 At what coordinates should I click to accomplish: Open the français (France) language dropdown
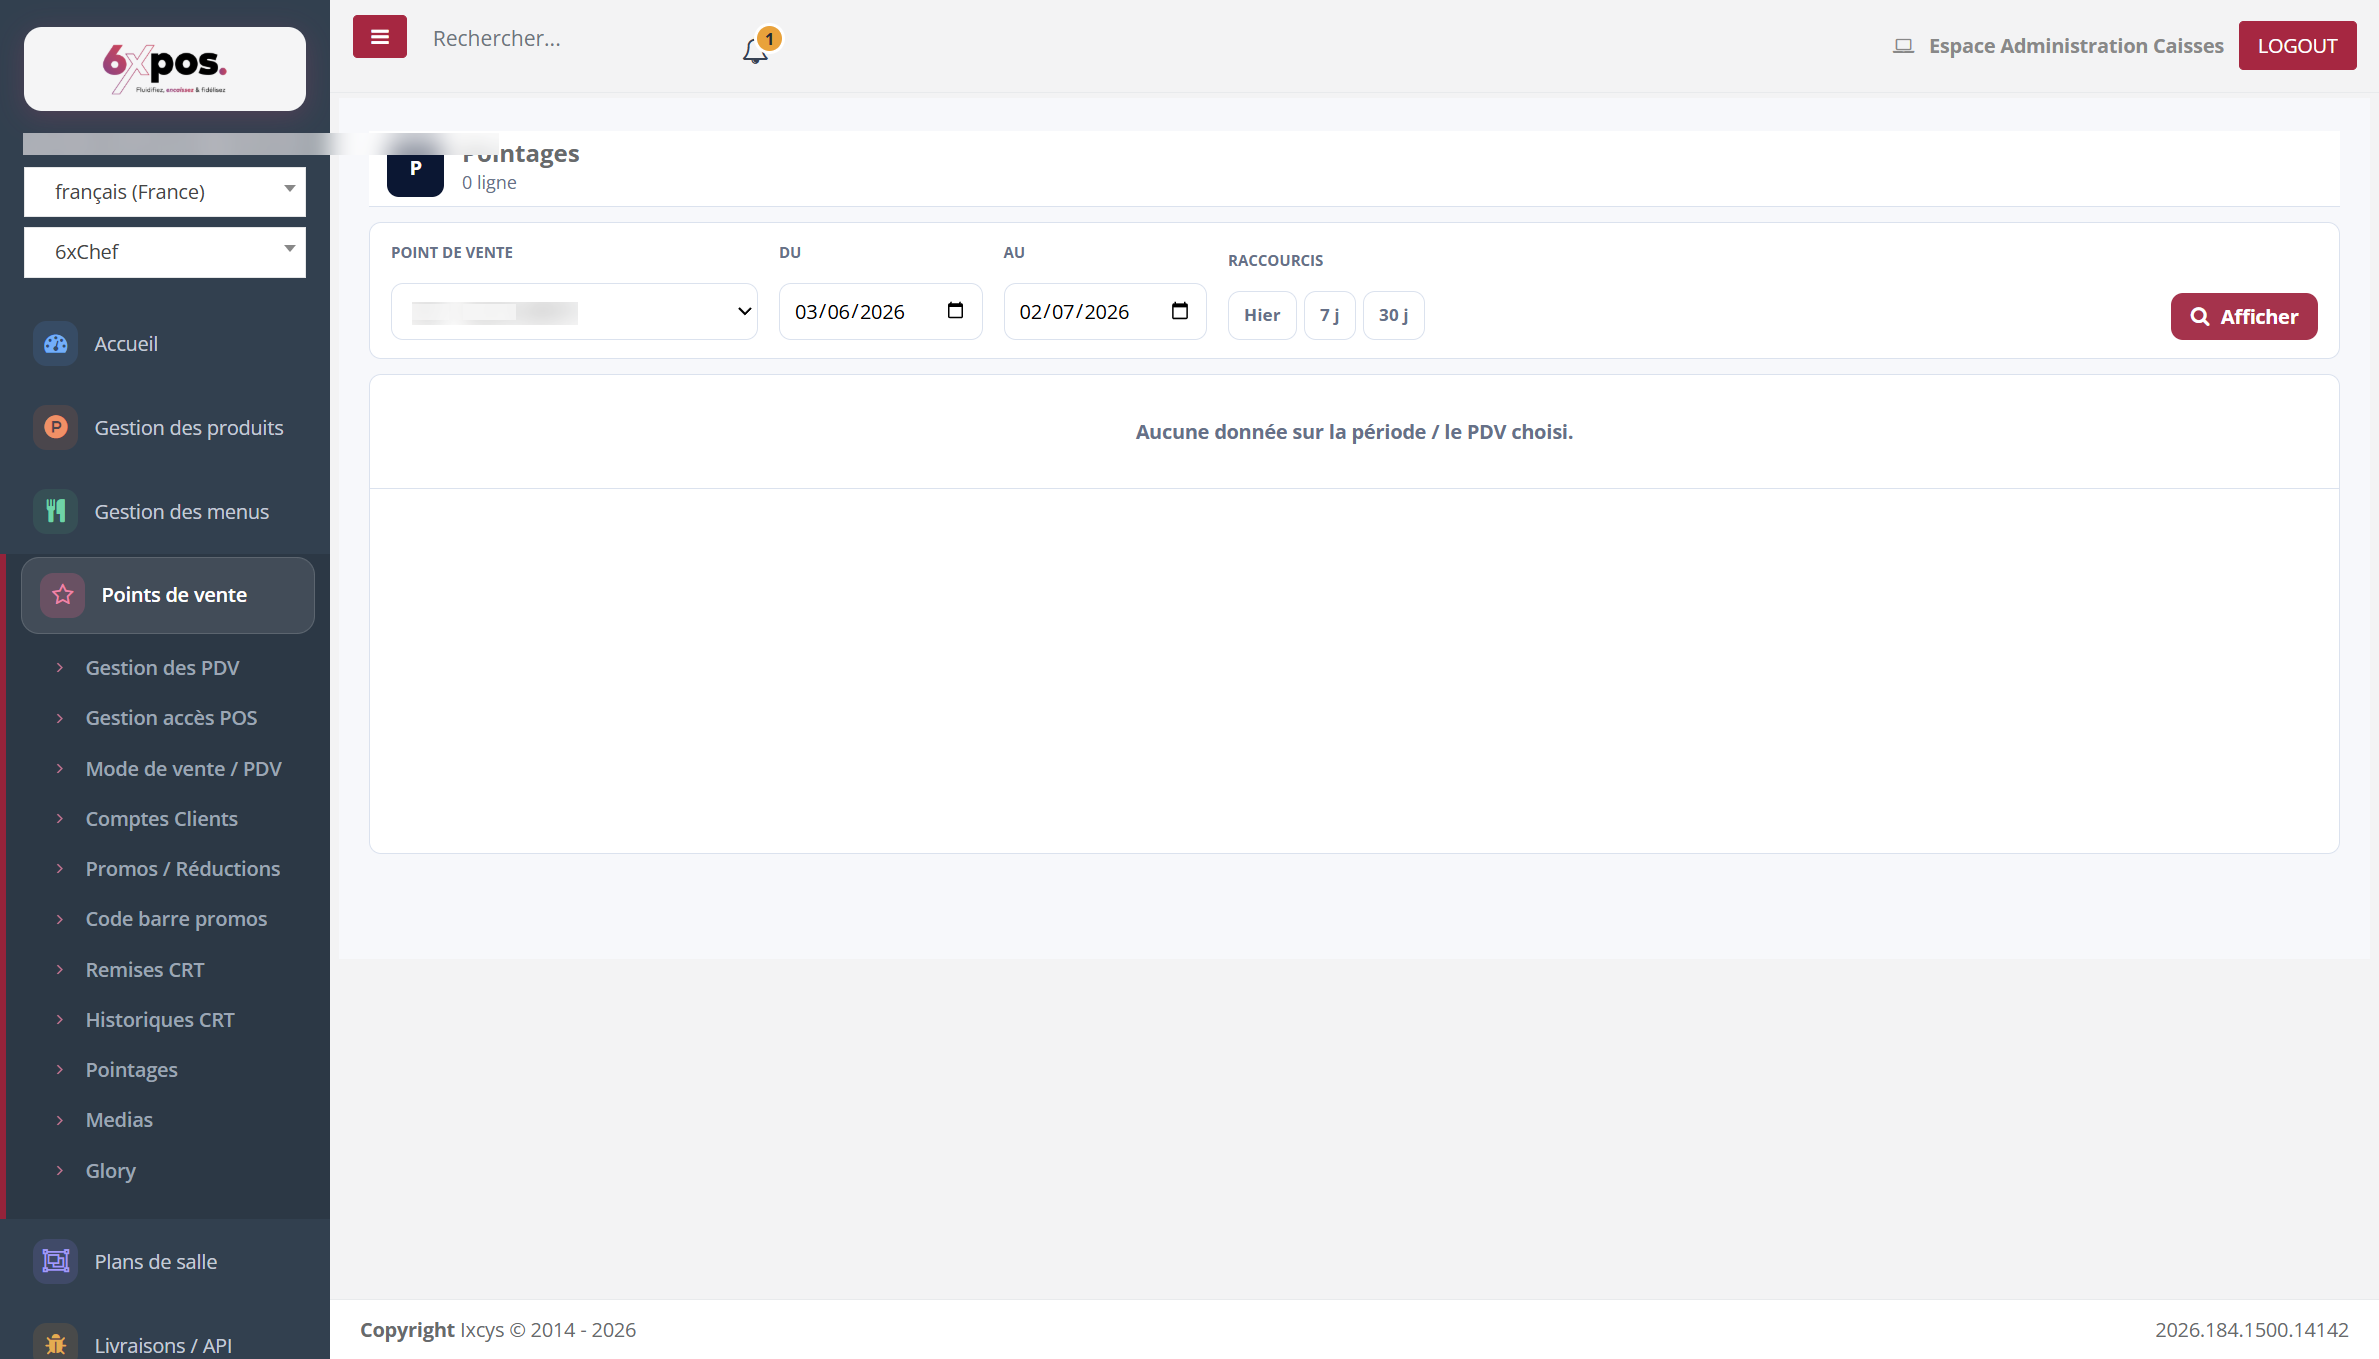click(x=165, y=192)
